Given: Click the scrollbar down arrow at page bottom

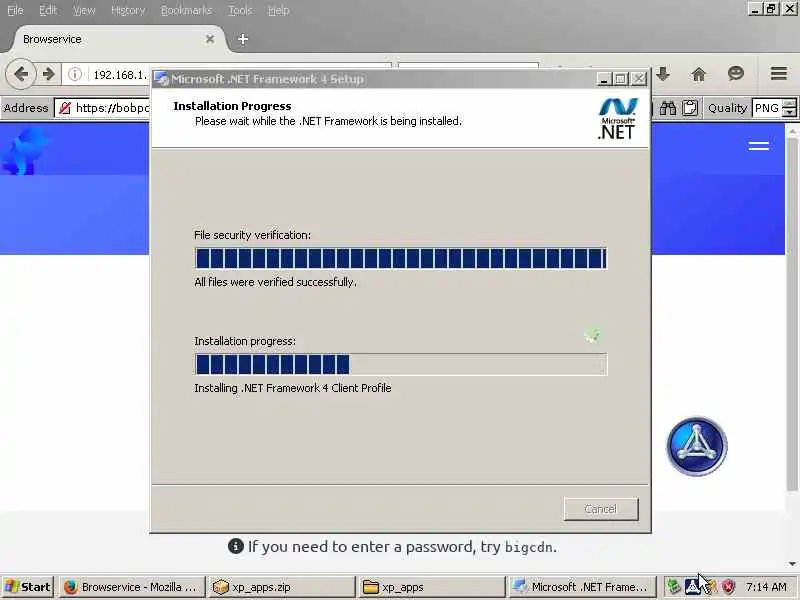Looking at the screenshot, I should click(x=792, y=563).
